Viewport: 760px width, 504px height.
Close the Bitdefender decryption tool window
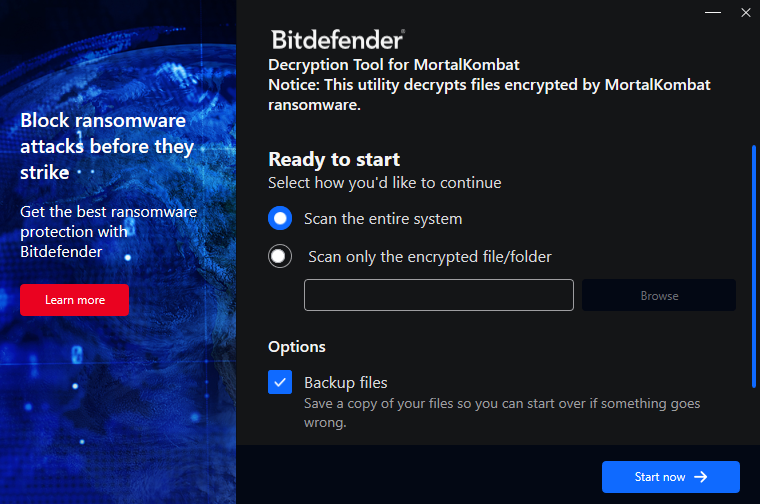(x=745, y=13)
